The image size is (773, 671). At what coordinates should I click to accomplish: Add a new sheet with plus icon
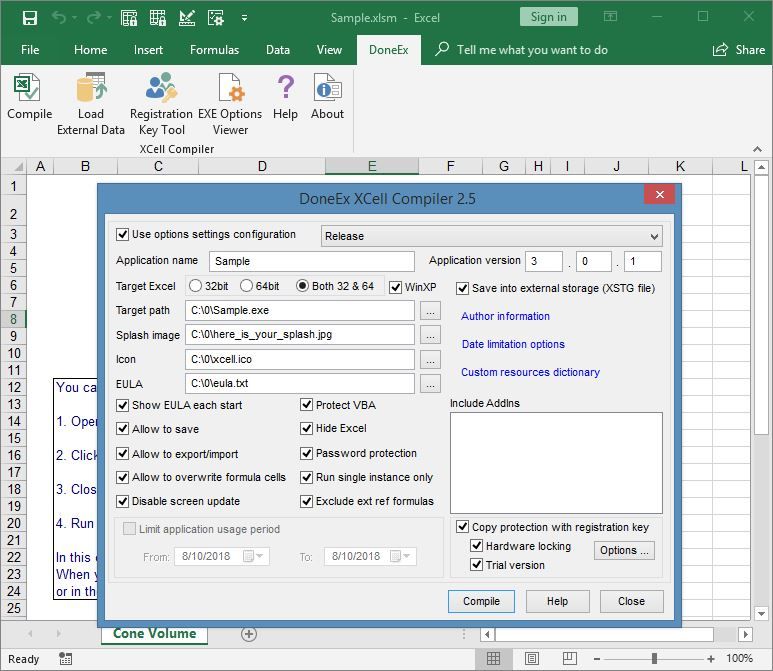click(x=249, y=634)
